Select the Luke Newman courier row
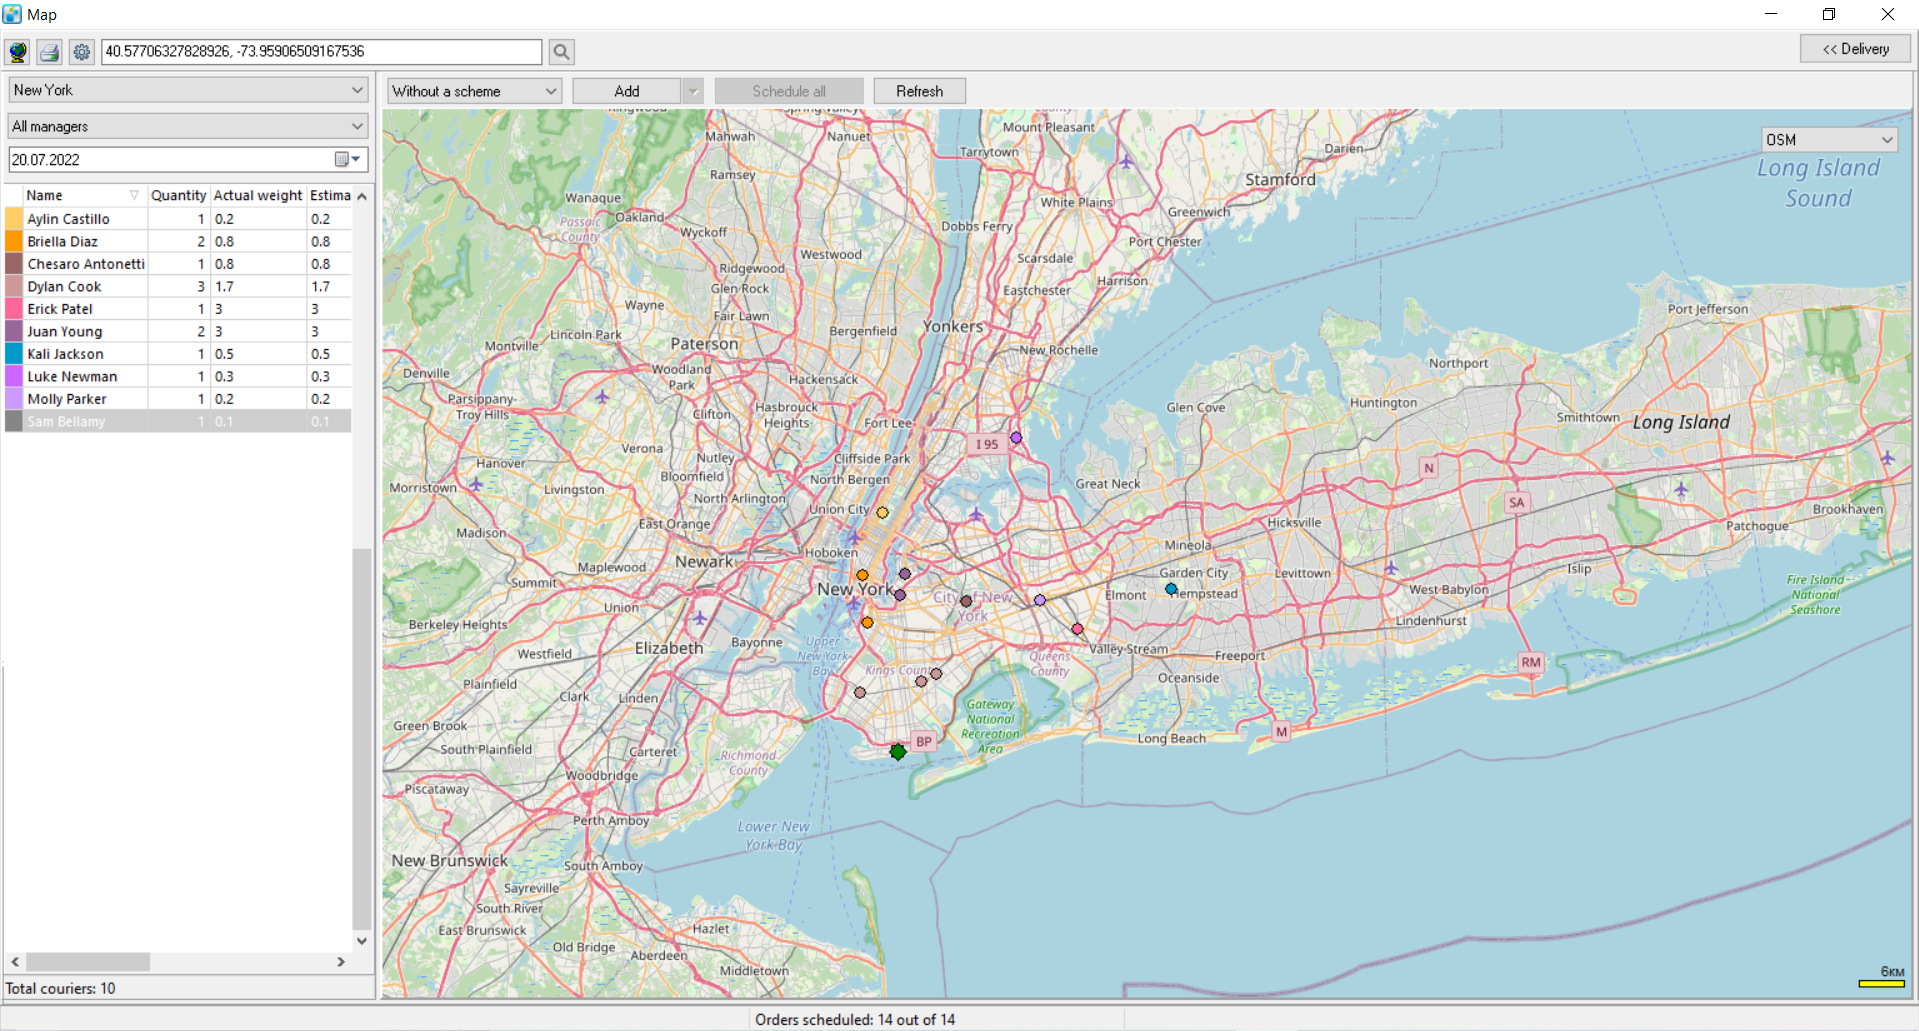The height and width of the screenshot is (1031, 1919). coord(178,376)
